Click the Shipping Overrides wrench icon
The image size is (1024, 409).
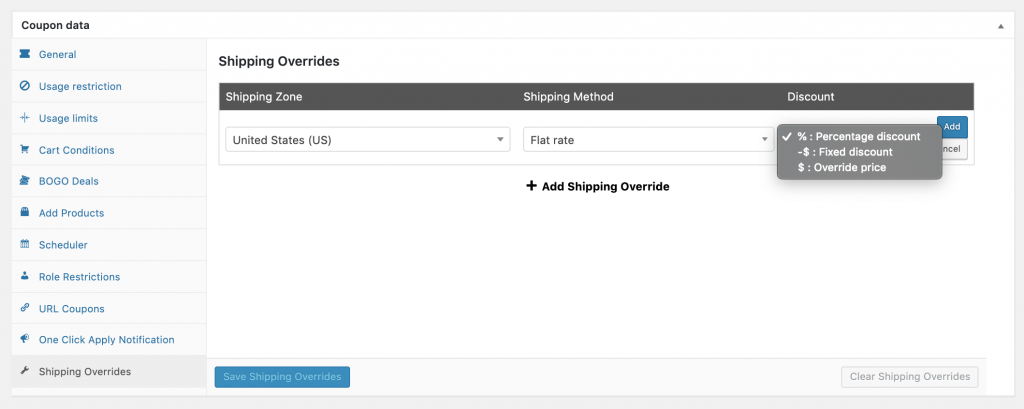click(24, 372)
